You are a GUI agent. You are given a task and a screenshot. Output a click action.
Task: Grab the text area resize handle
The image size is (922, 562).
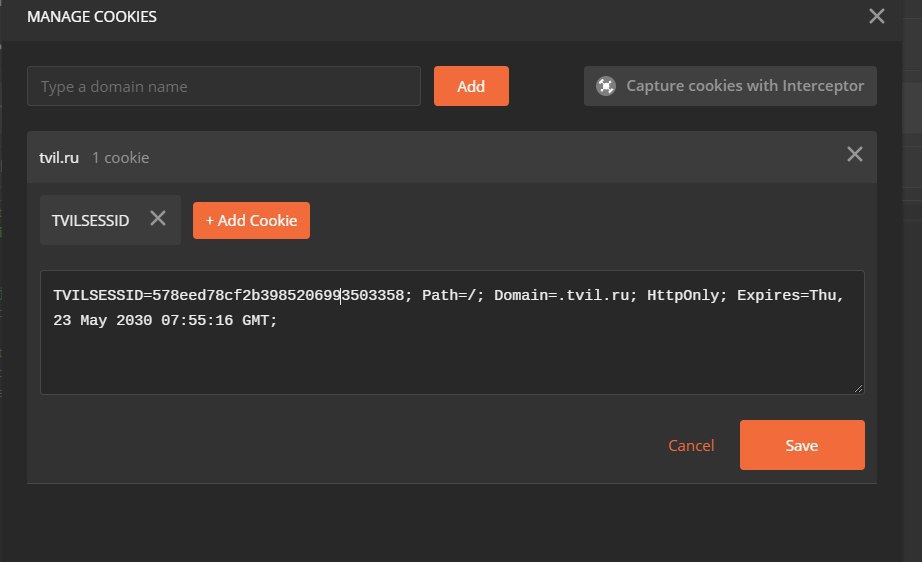pos(858,388)
